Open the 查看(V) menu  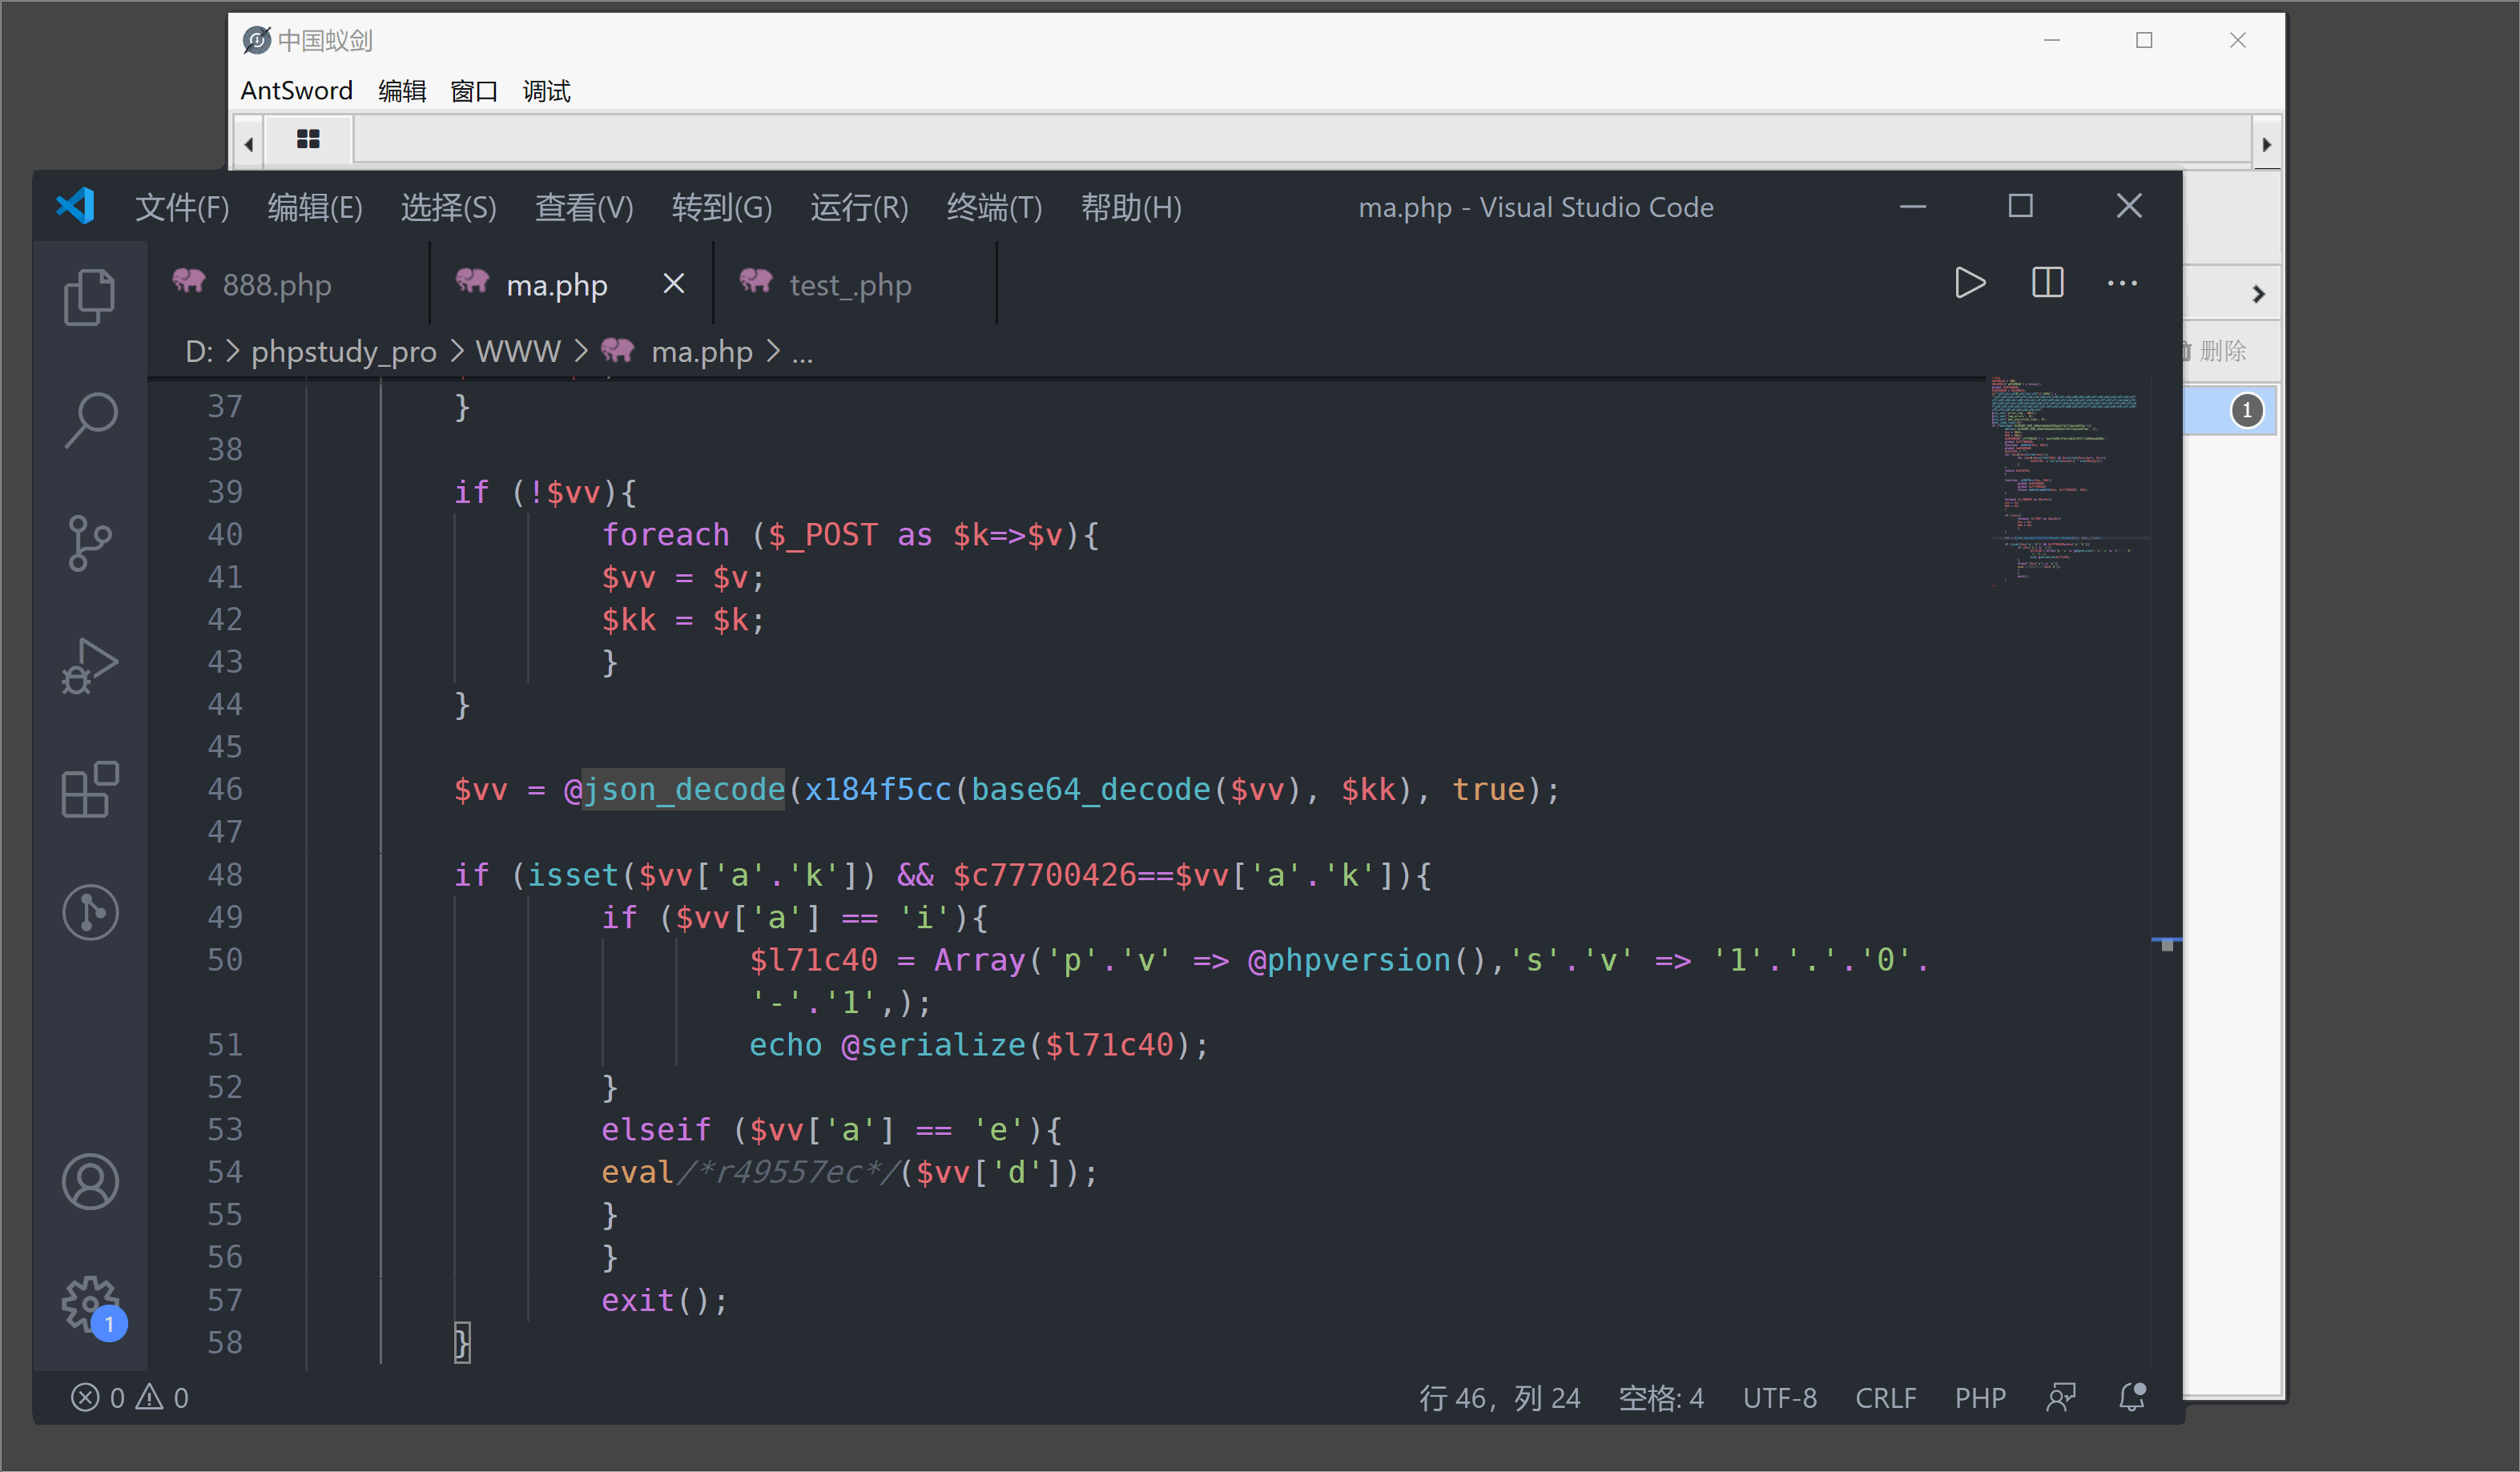click(584, 207)
